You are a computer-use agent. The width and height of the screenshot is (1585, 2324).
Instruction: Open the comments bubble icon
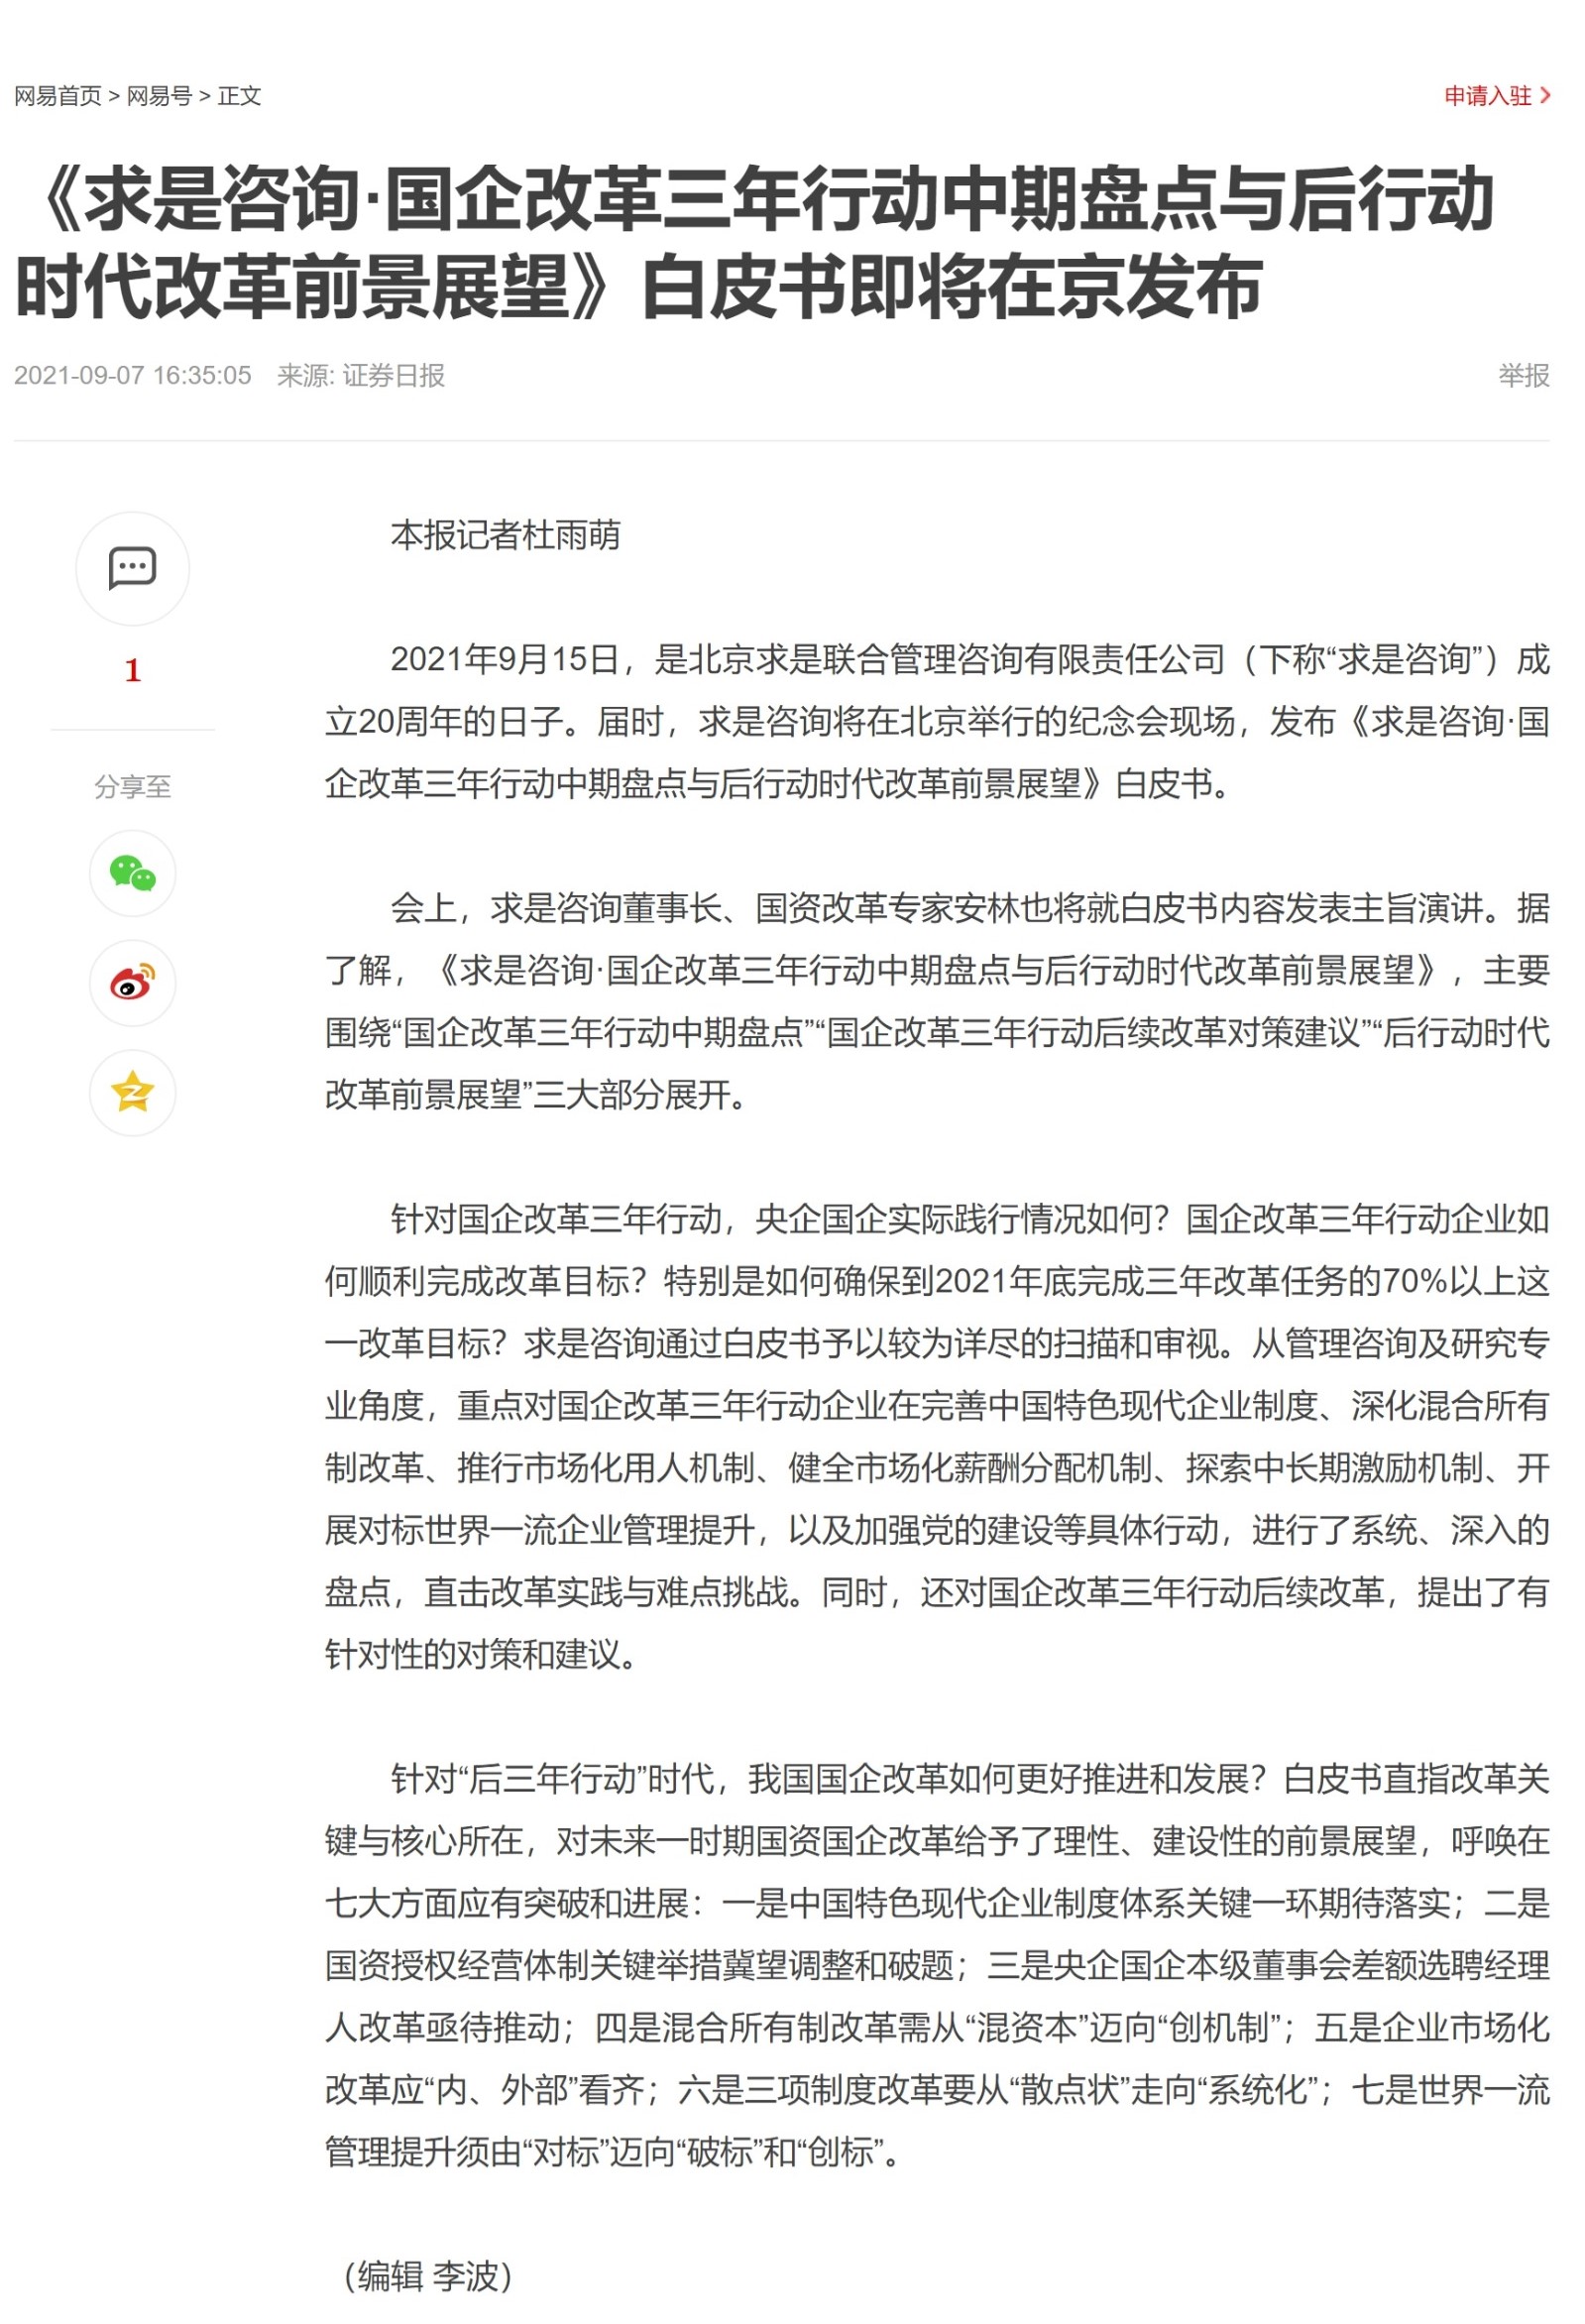132,568
